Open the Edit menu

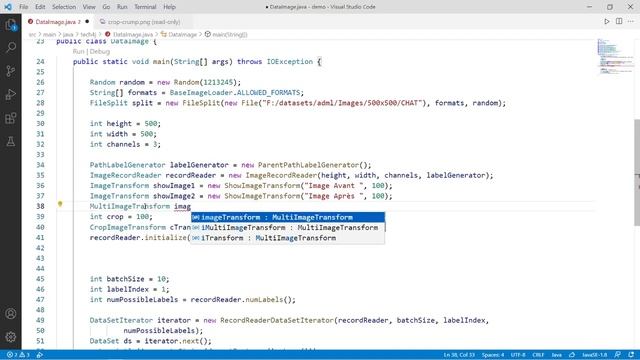[x=40, y=7]
